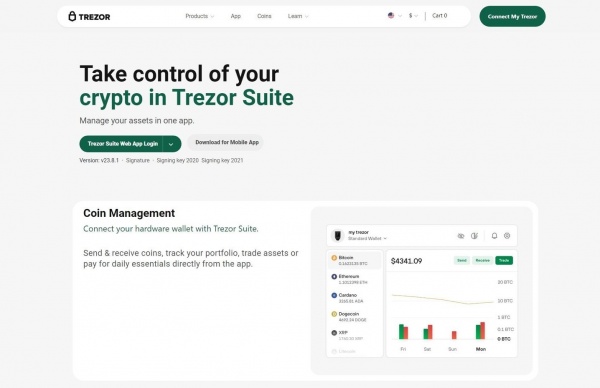Go to the App menu item
This screenshot has height=388, width=600.
point(236,16)
